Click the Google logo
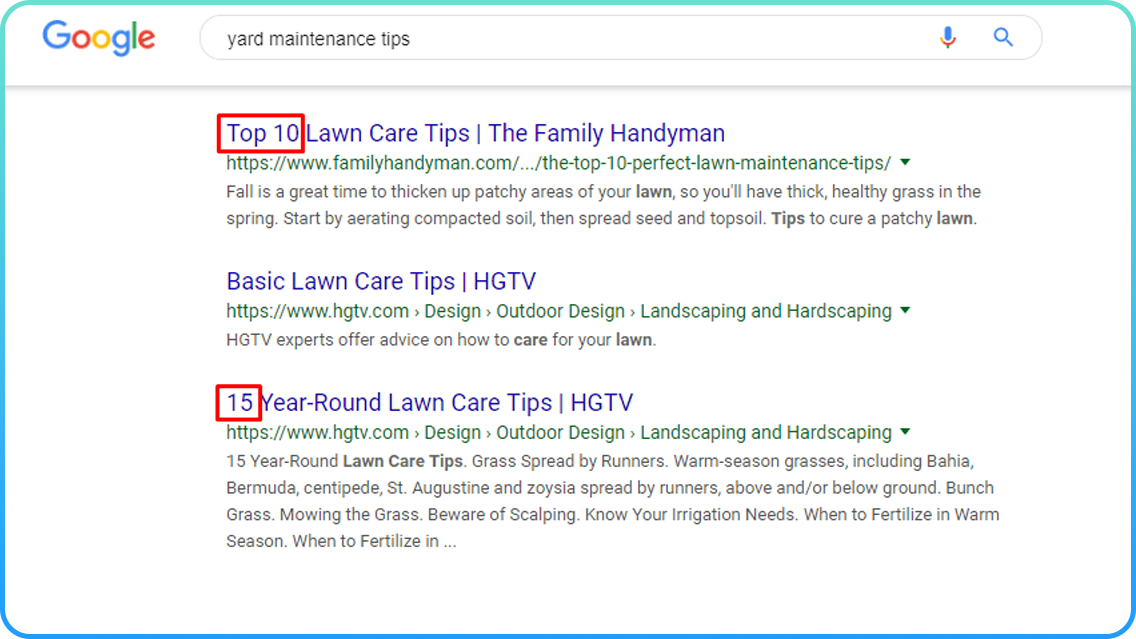Viewport: 1136px width, 639px height. pyautogui.click(x=98, y=38)
